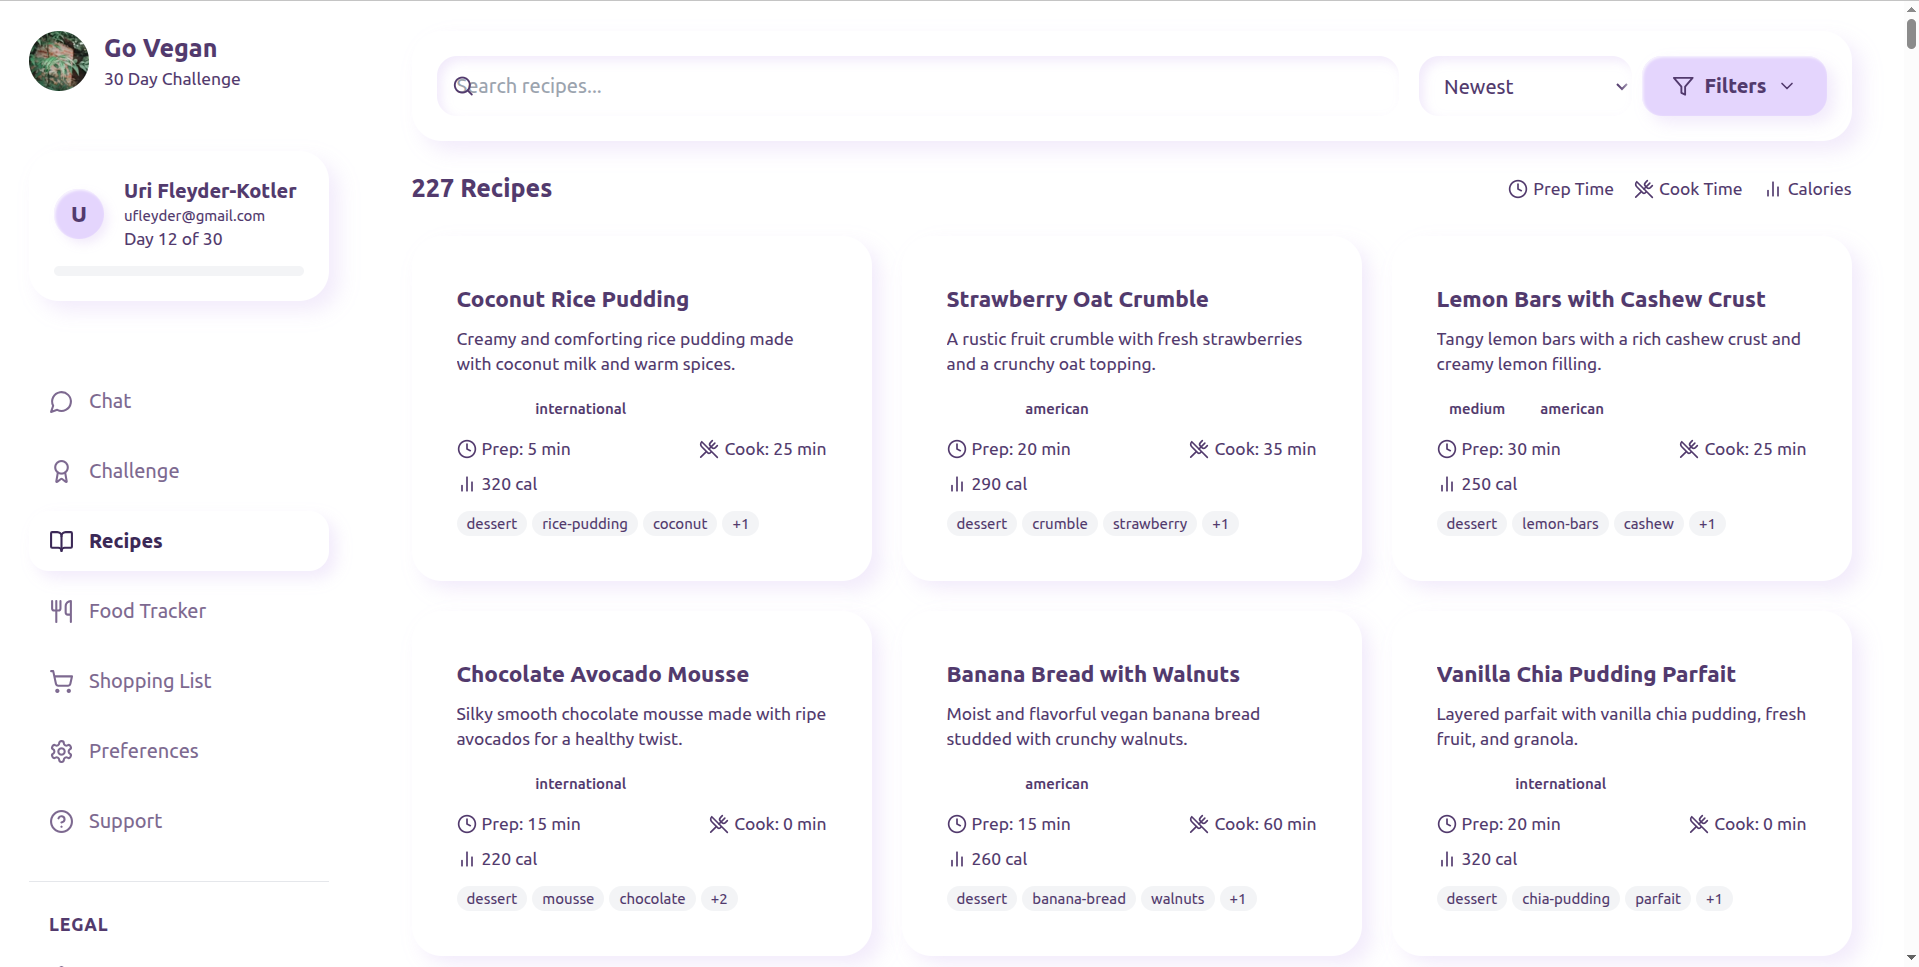Open the Recipes menu item
Screen dimensions: 1919x967
125,541
